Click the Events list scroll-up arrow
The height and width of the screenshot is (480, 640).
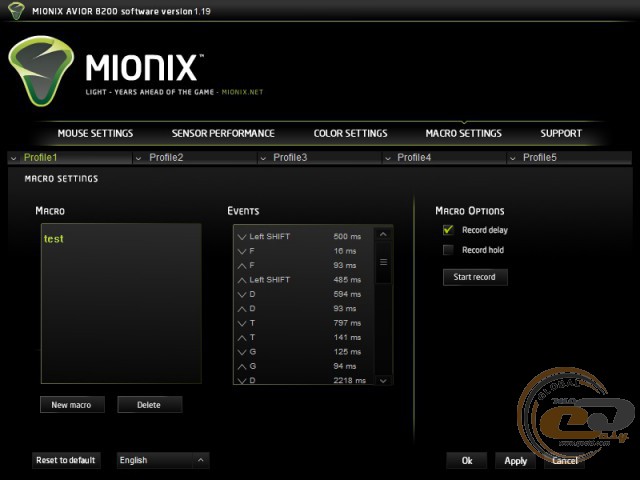click(383, 234)
